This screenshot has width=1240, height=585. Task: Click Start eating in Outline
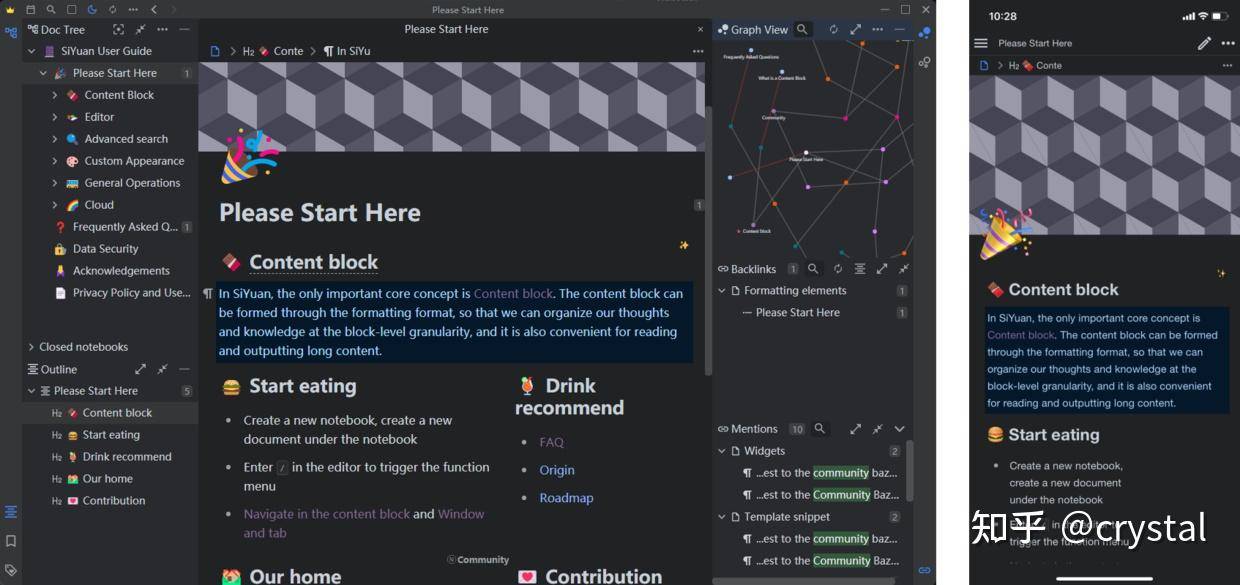(x=111, y=435)
